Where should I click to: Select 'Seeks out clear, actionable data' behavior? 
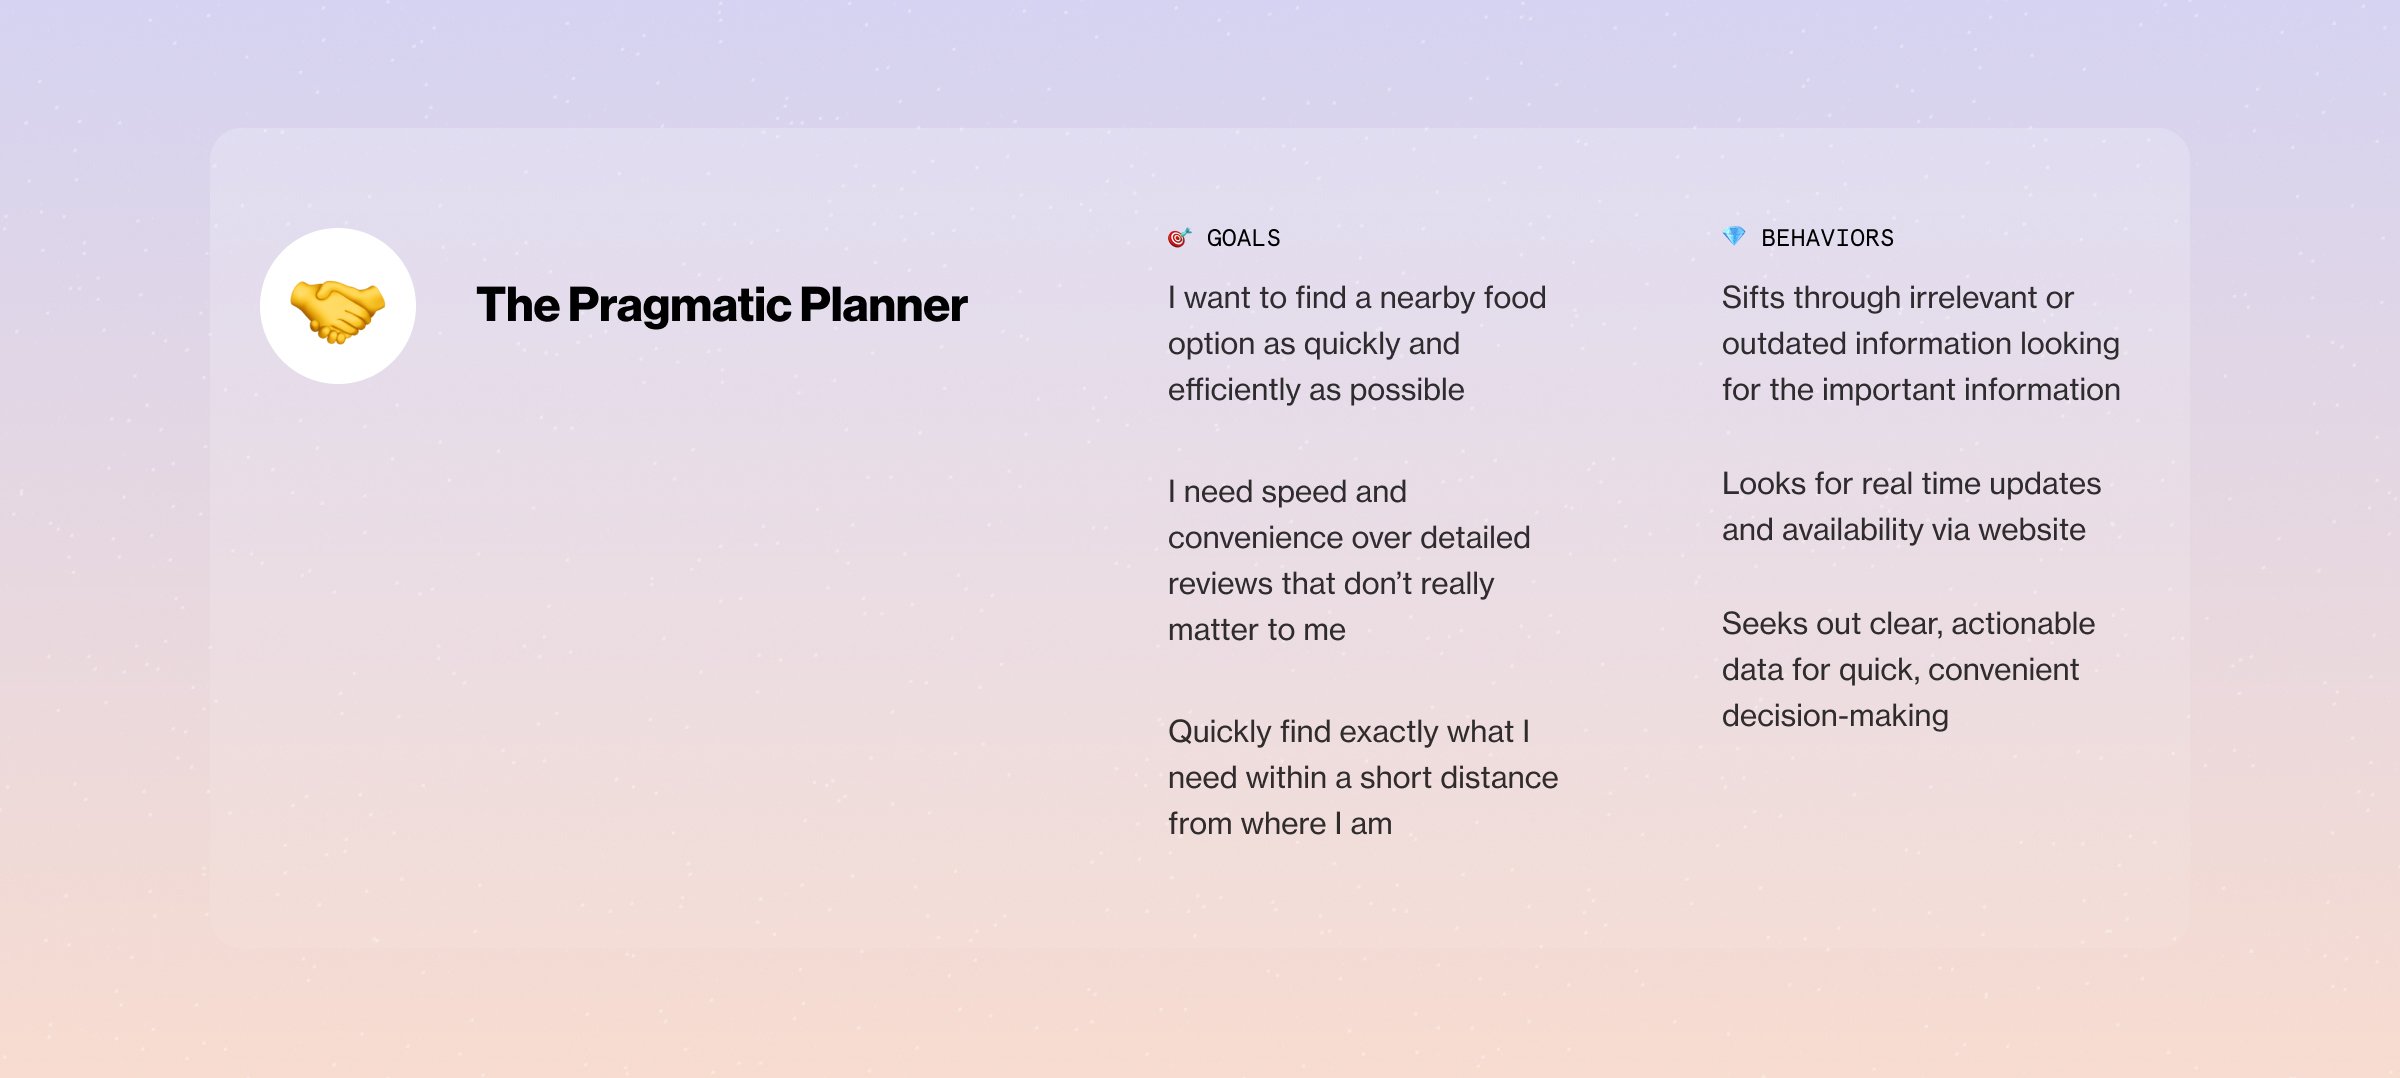1908,669
